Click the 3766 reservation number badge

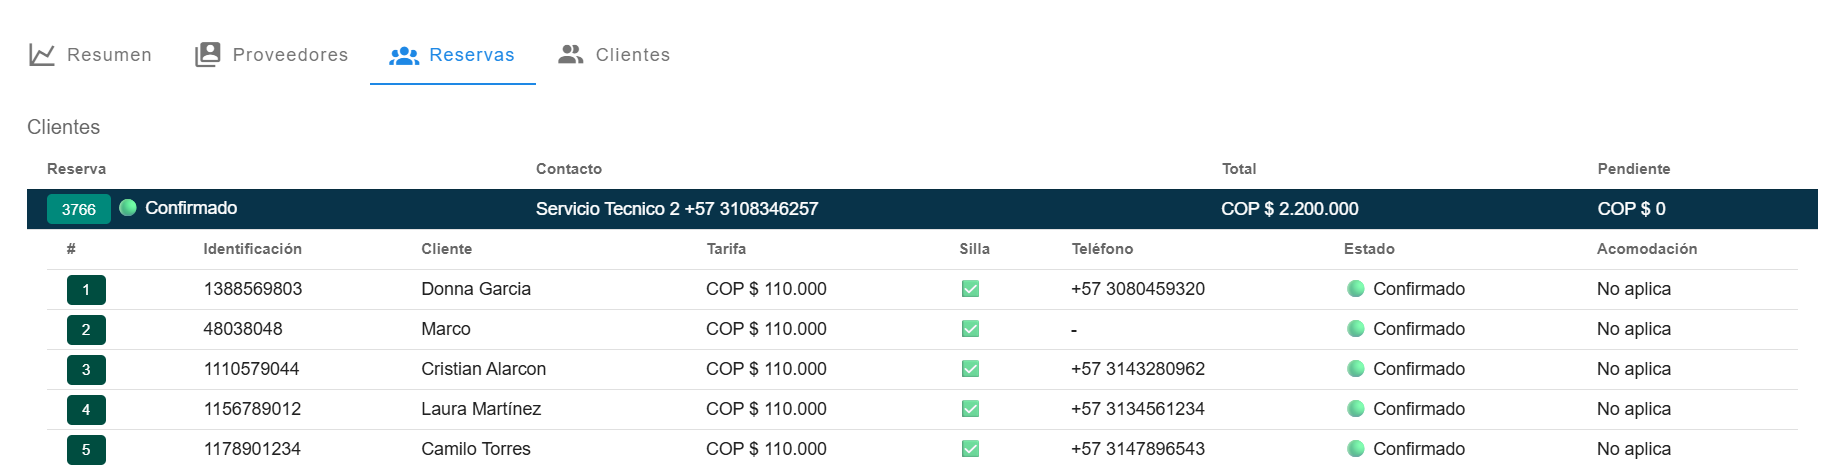[x=79, y=209]
